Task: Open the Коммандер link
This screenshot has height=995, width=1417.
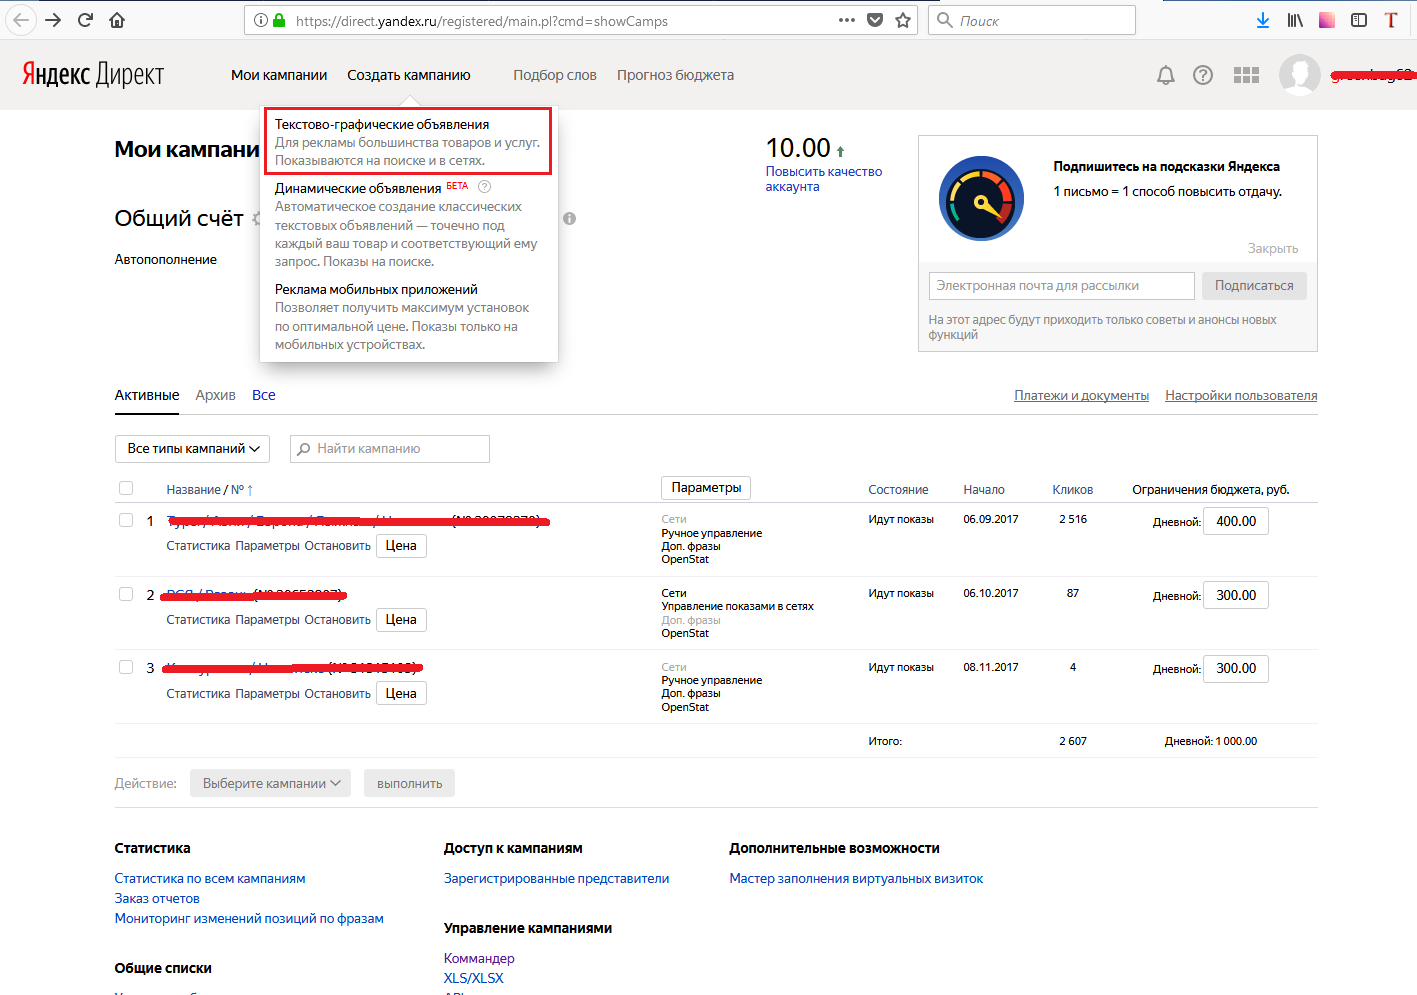Action: [479, 959]
